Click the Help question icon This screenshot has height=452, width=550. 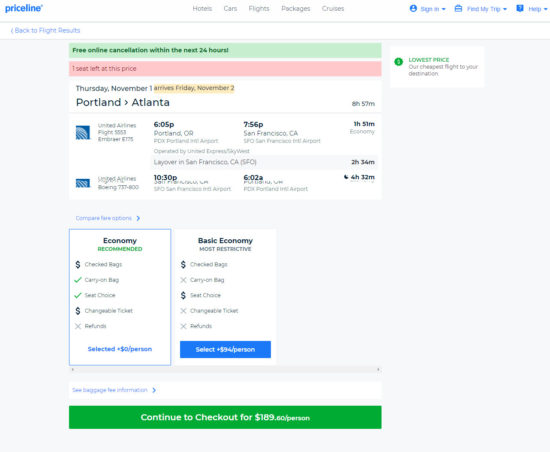click(x=520, y=8)
